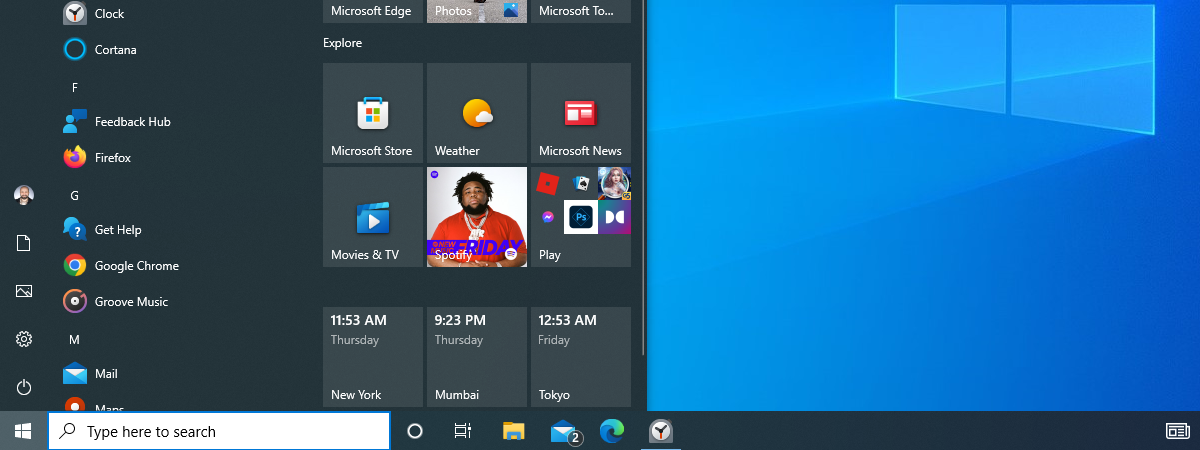Open the user account menu
Screen dimensions: 1200x450
(24, 195)
